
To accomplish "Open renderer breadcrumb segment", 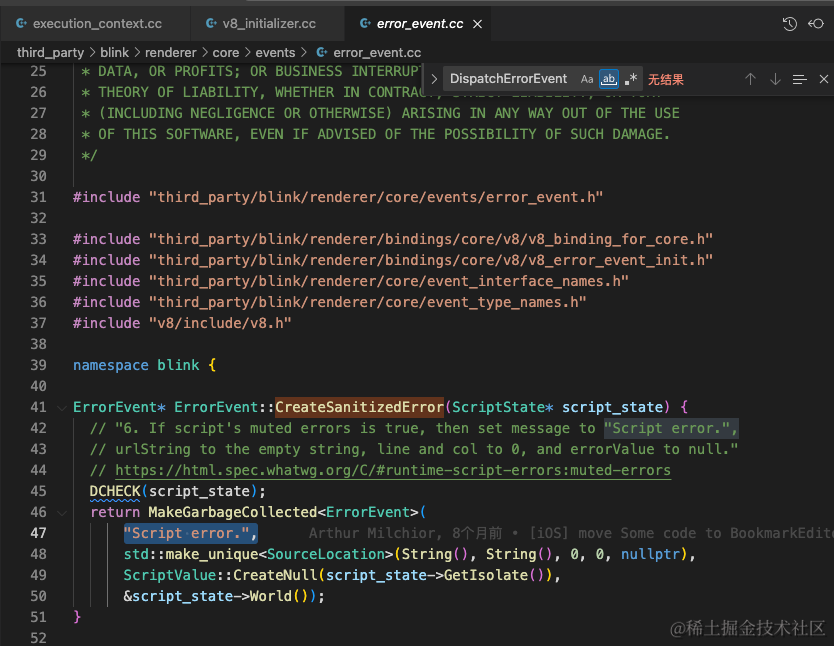I will 171,53.
